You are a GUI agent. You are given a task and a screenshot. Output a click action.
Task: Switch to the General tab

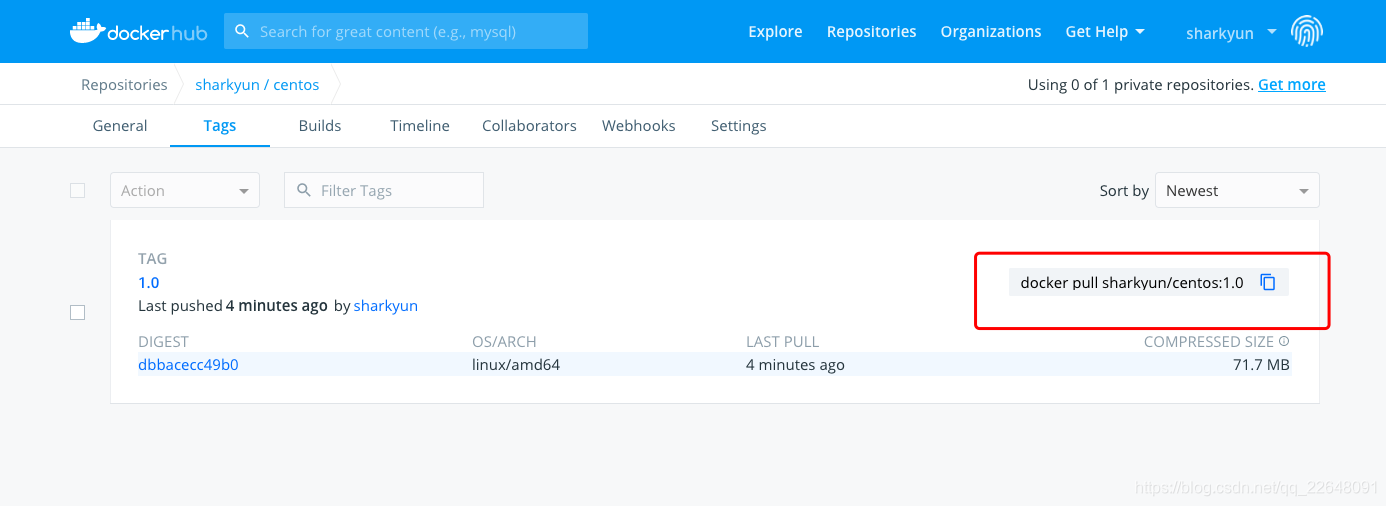(120, 126)
